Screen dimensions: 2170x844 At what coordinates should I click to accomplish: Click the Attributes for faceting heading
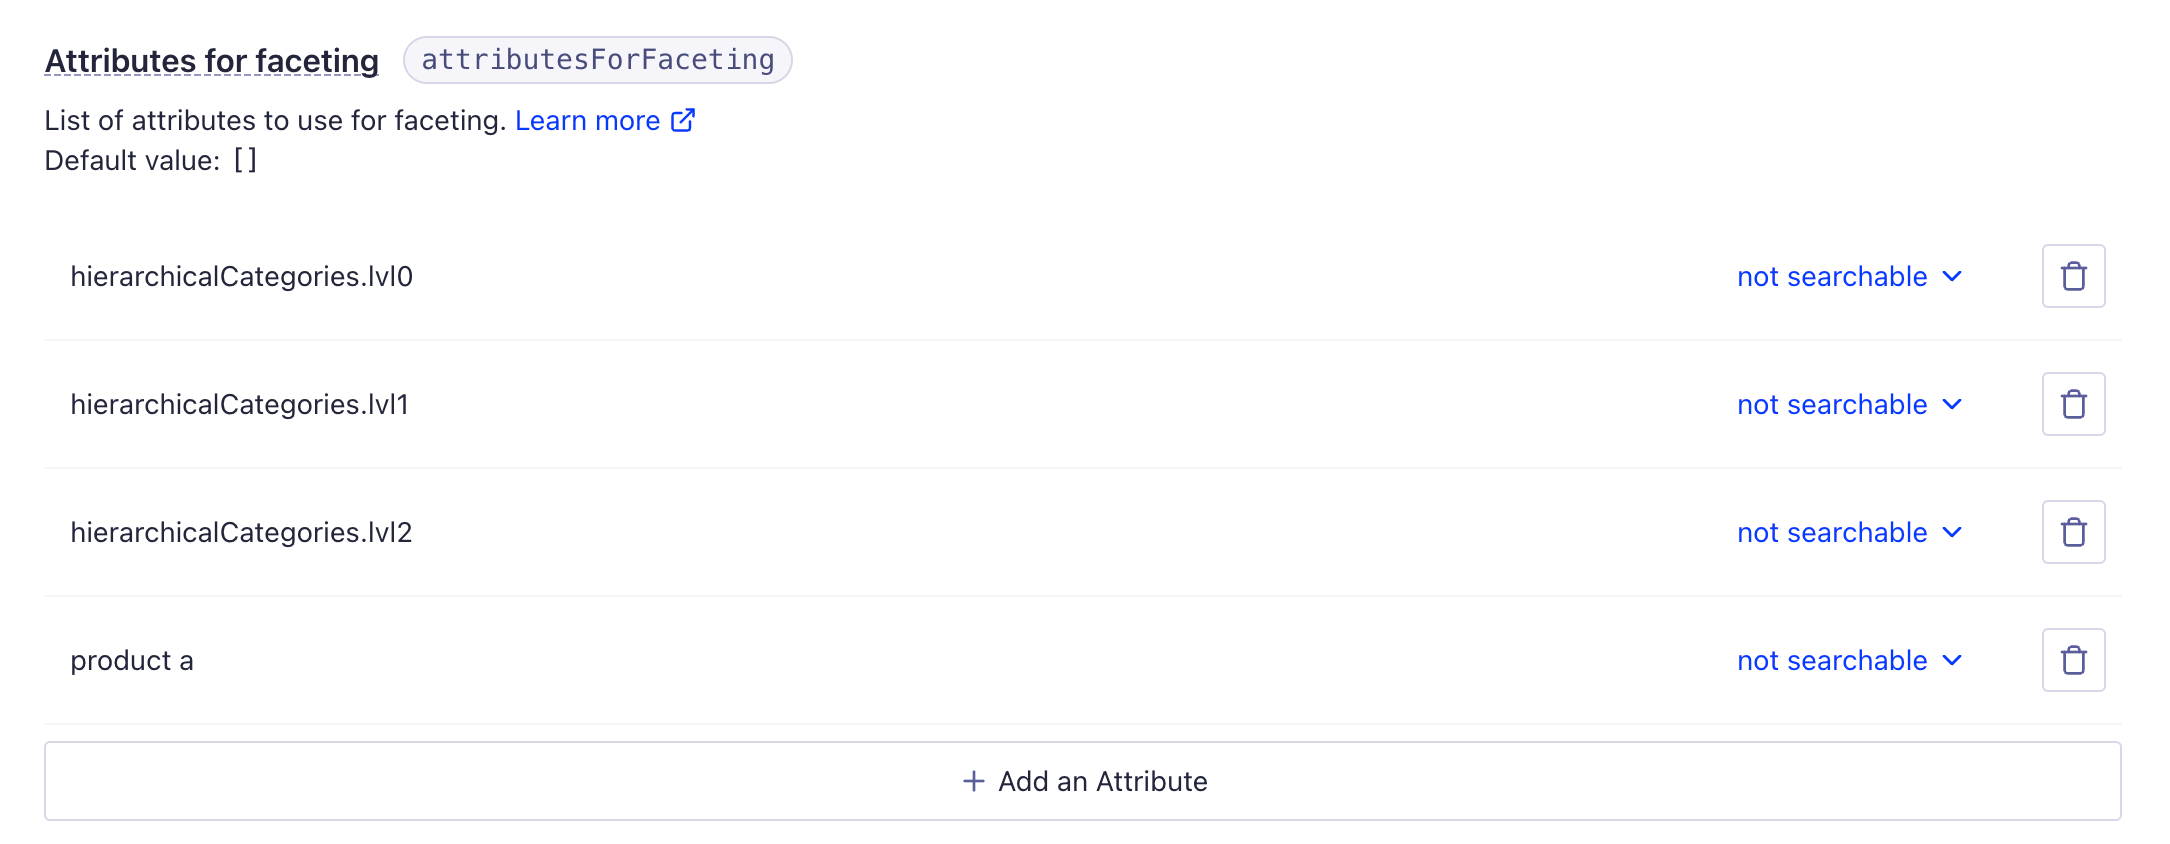211,60
